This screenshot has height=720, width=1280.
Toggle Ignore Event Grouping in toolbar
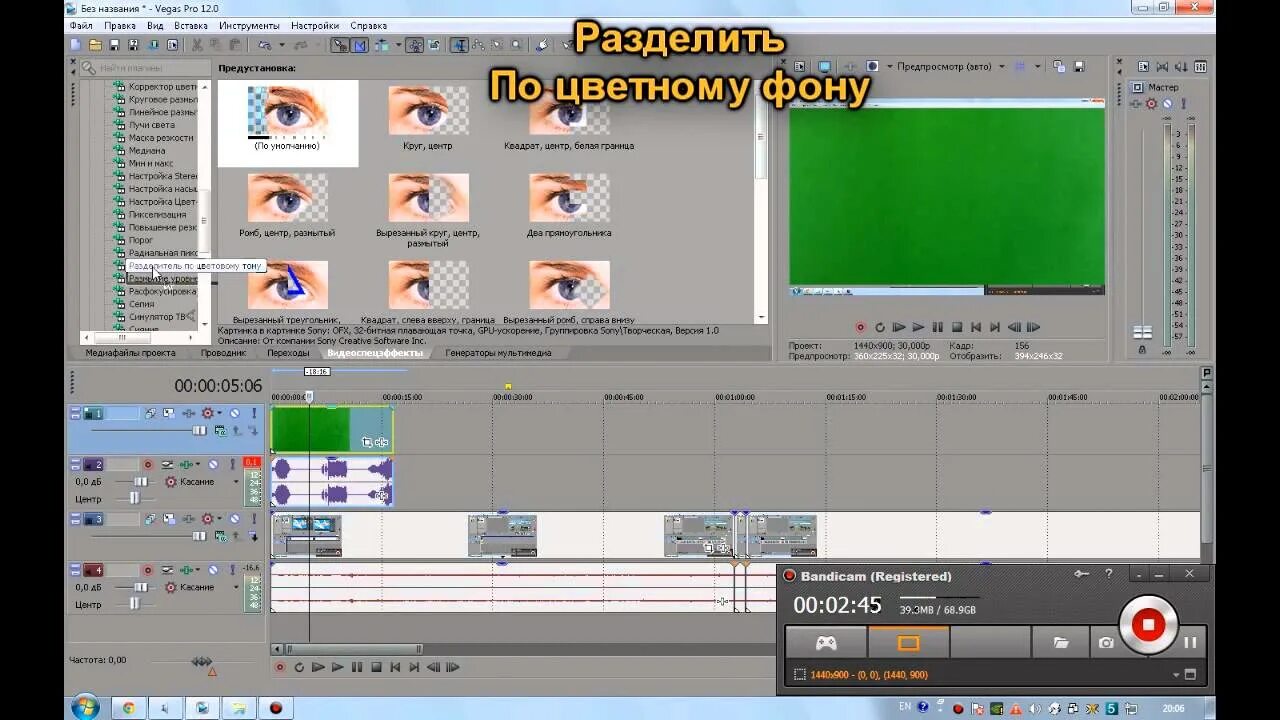434,45
